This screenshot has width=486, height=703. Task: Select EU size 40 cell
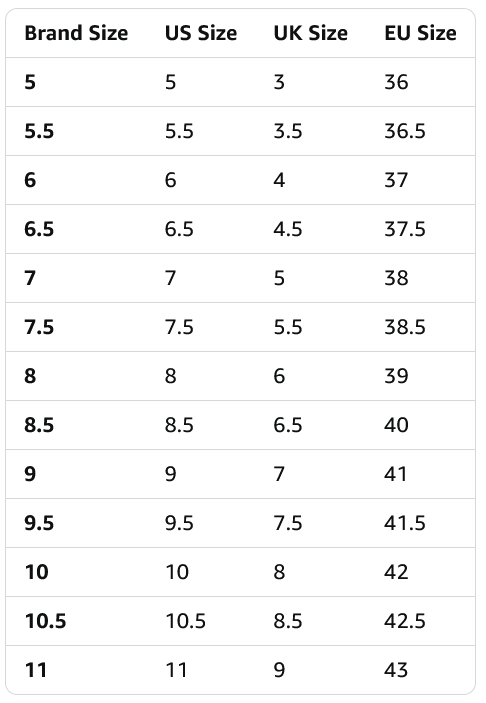pyautogui.click(x=396, y=425)
